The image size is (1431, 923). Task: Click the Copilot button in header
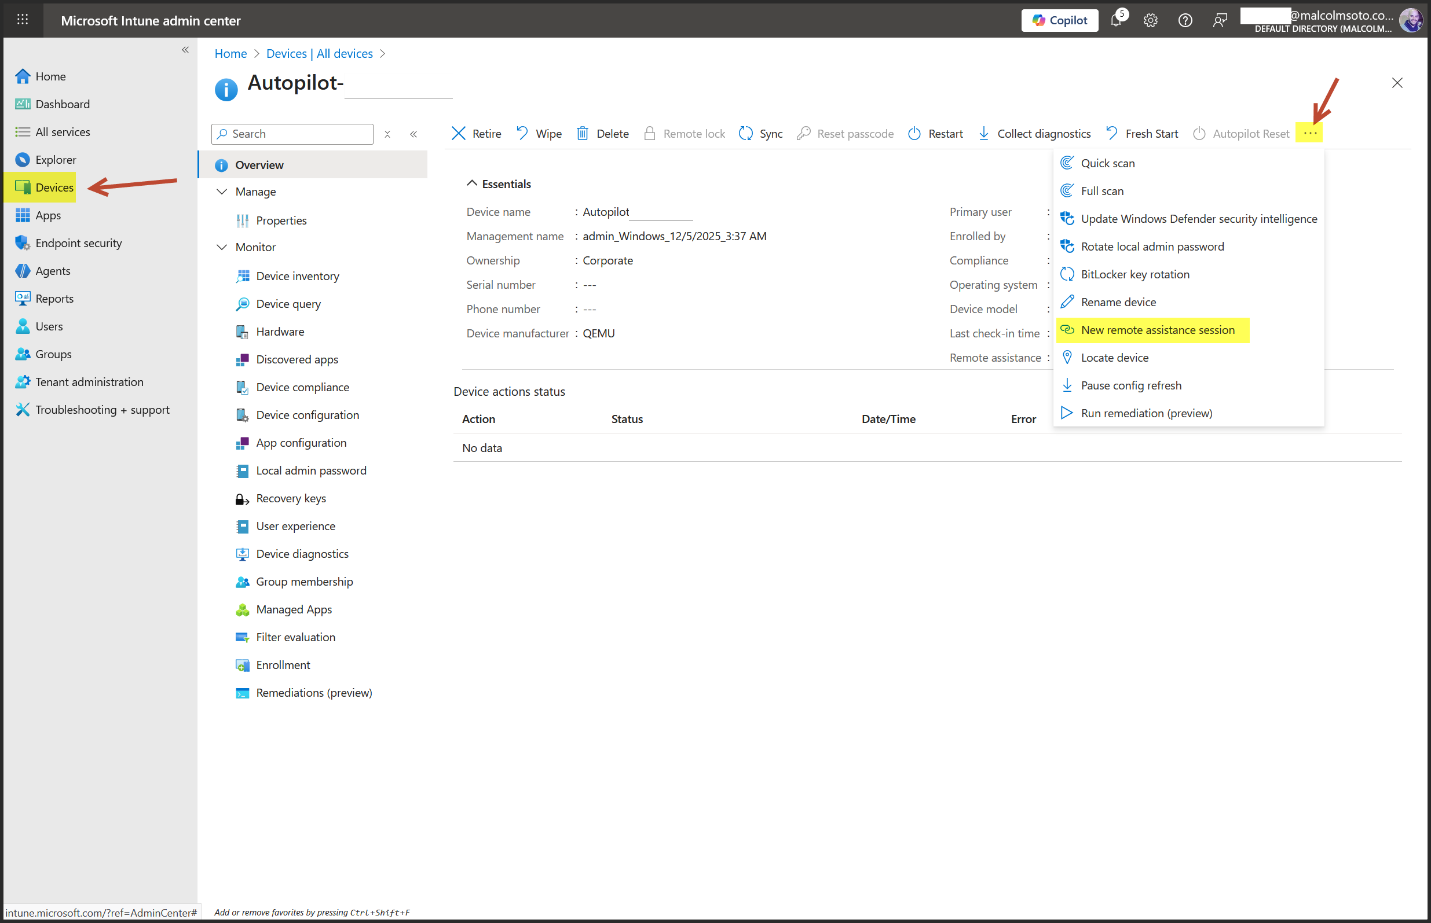1059,20
